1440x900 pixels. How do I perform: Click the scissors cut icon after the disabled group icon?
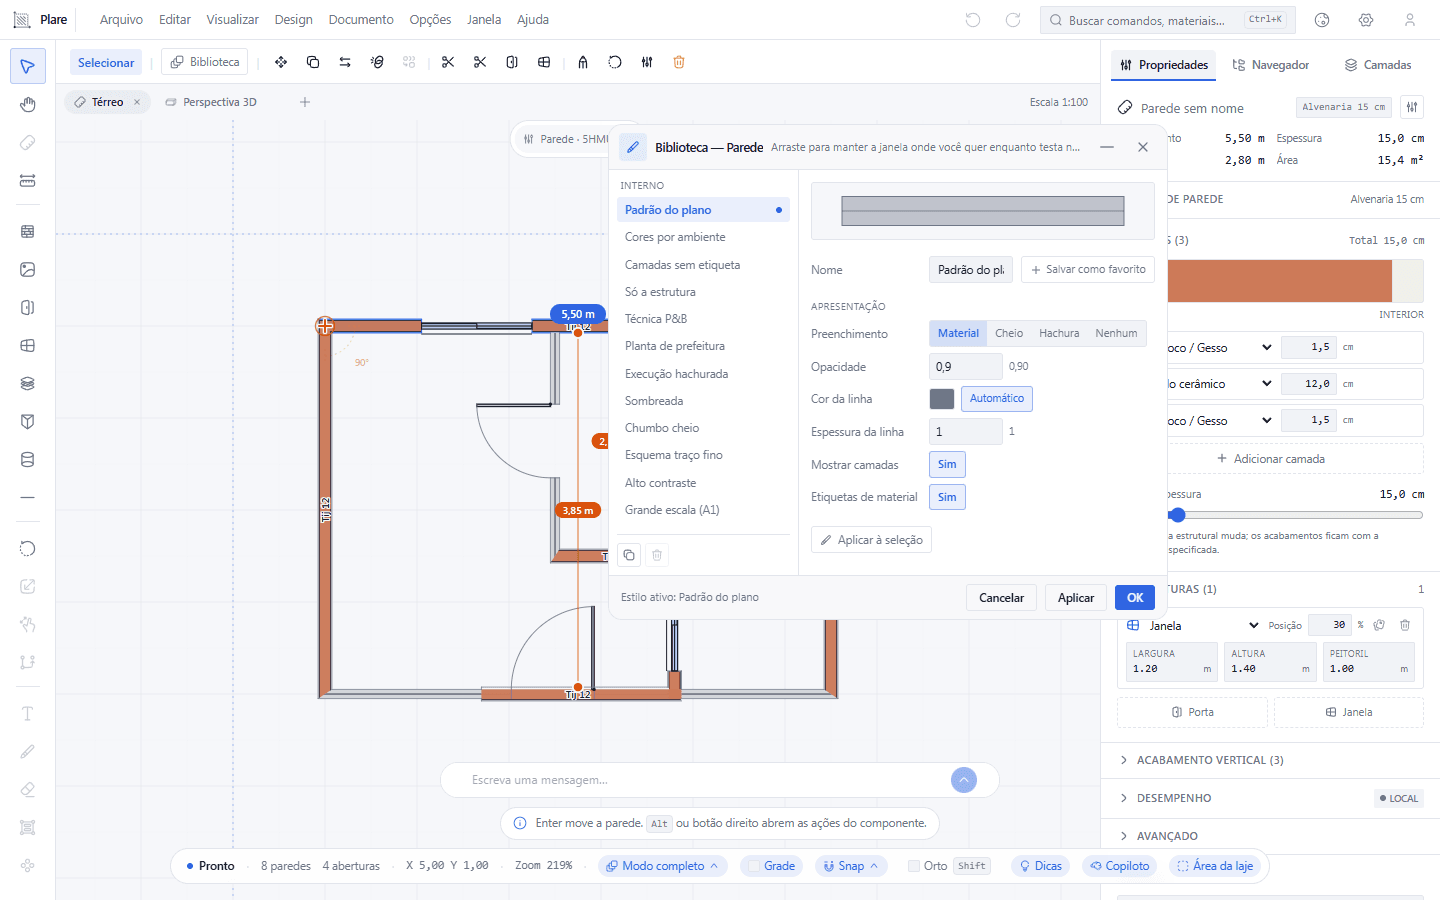click(x=448, y=62)
